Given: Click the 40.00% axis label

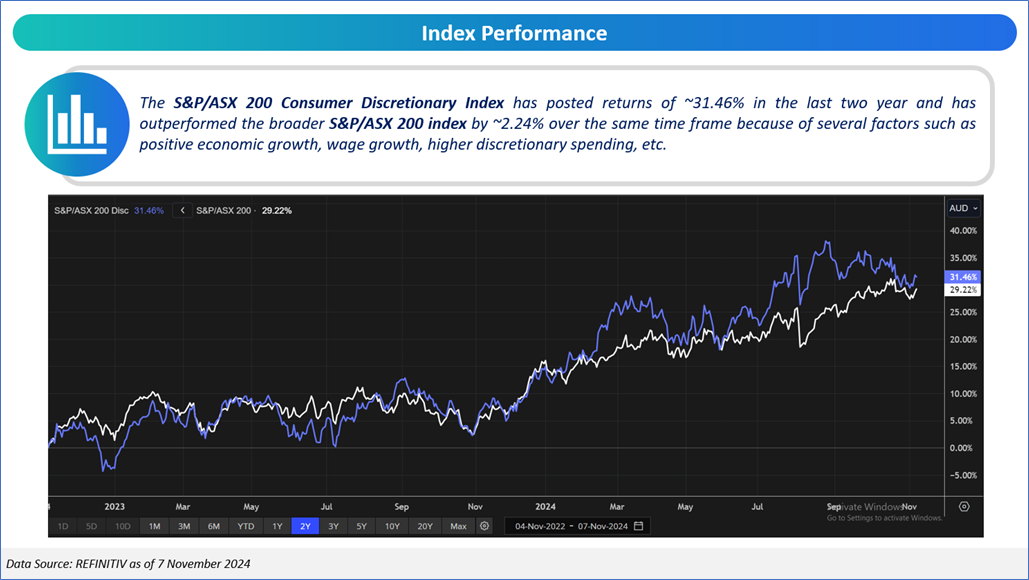Looking at the screenshot, I should [963, 231].
